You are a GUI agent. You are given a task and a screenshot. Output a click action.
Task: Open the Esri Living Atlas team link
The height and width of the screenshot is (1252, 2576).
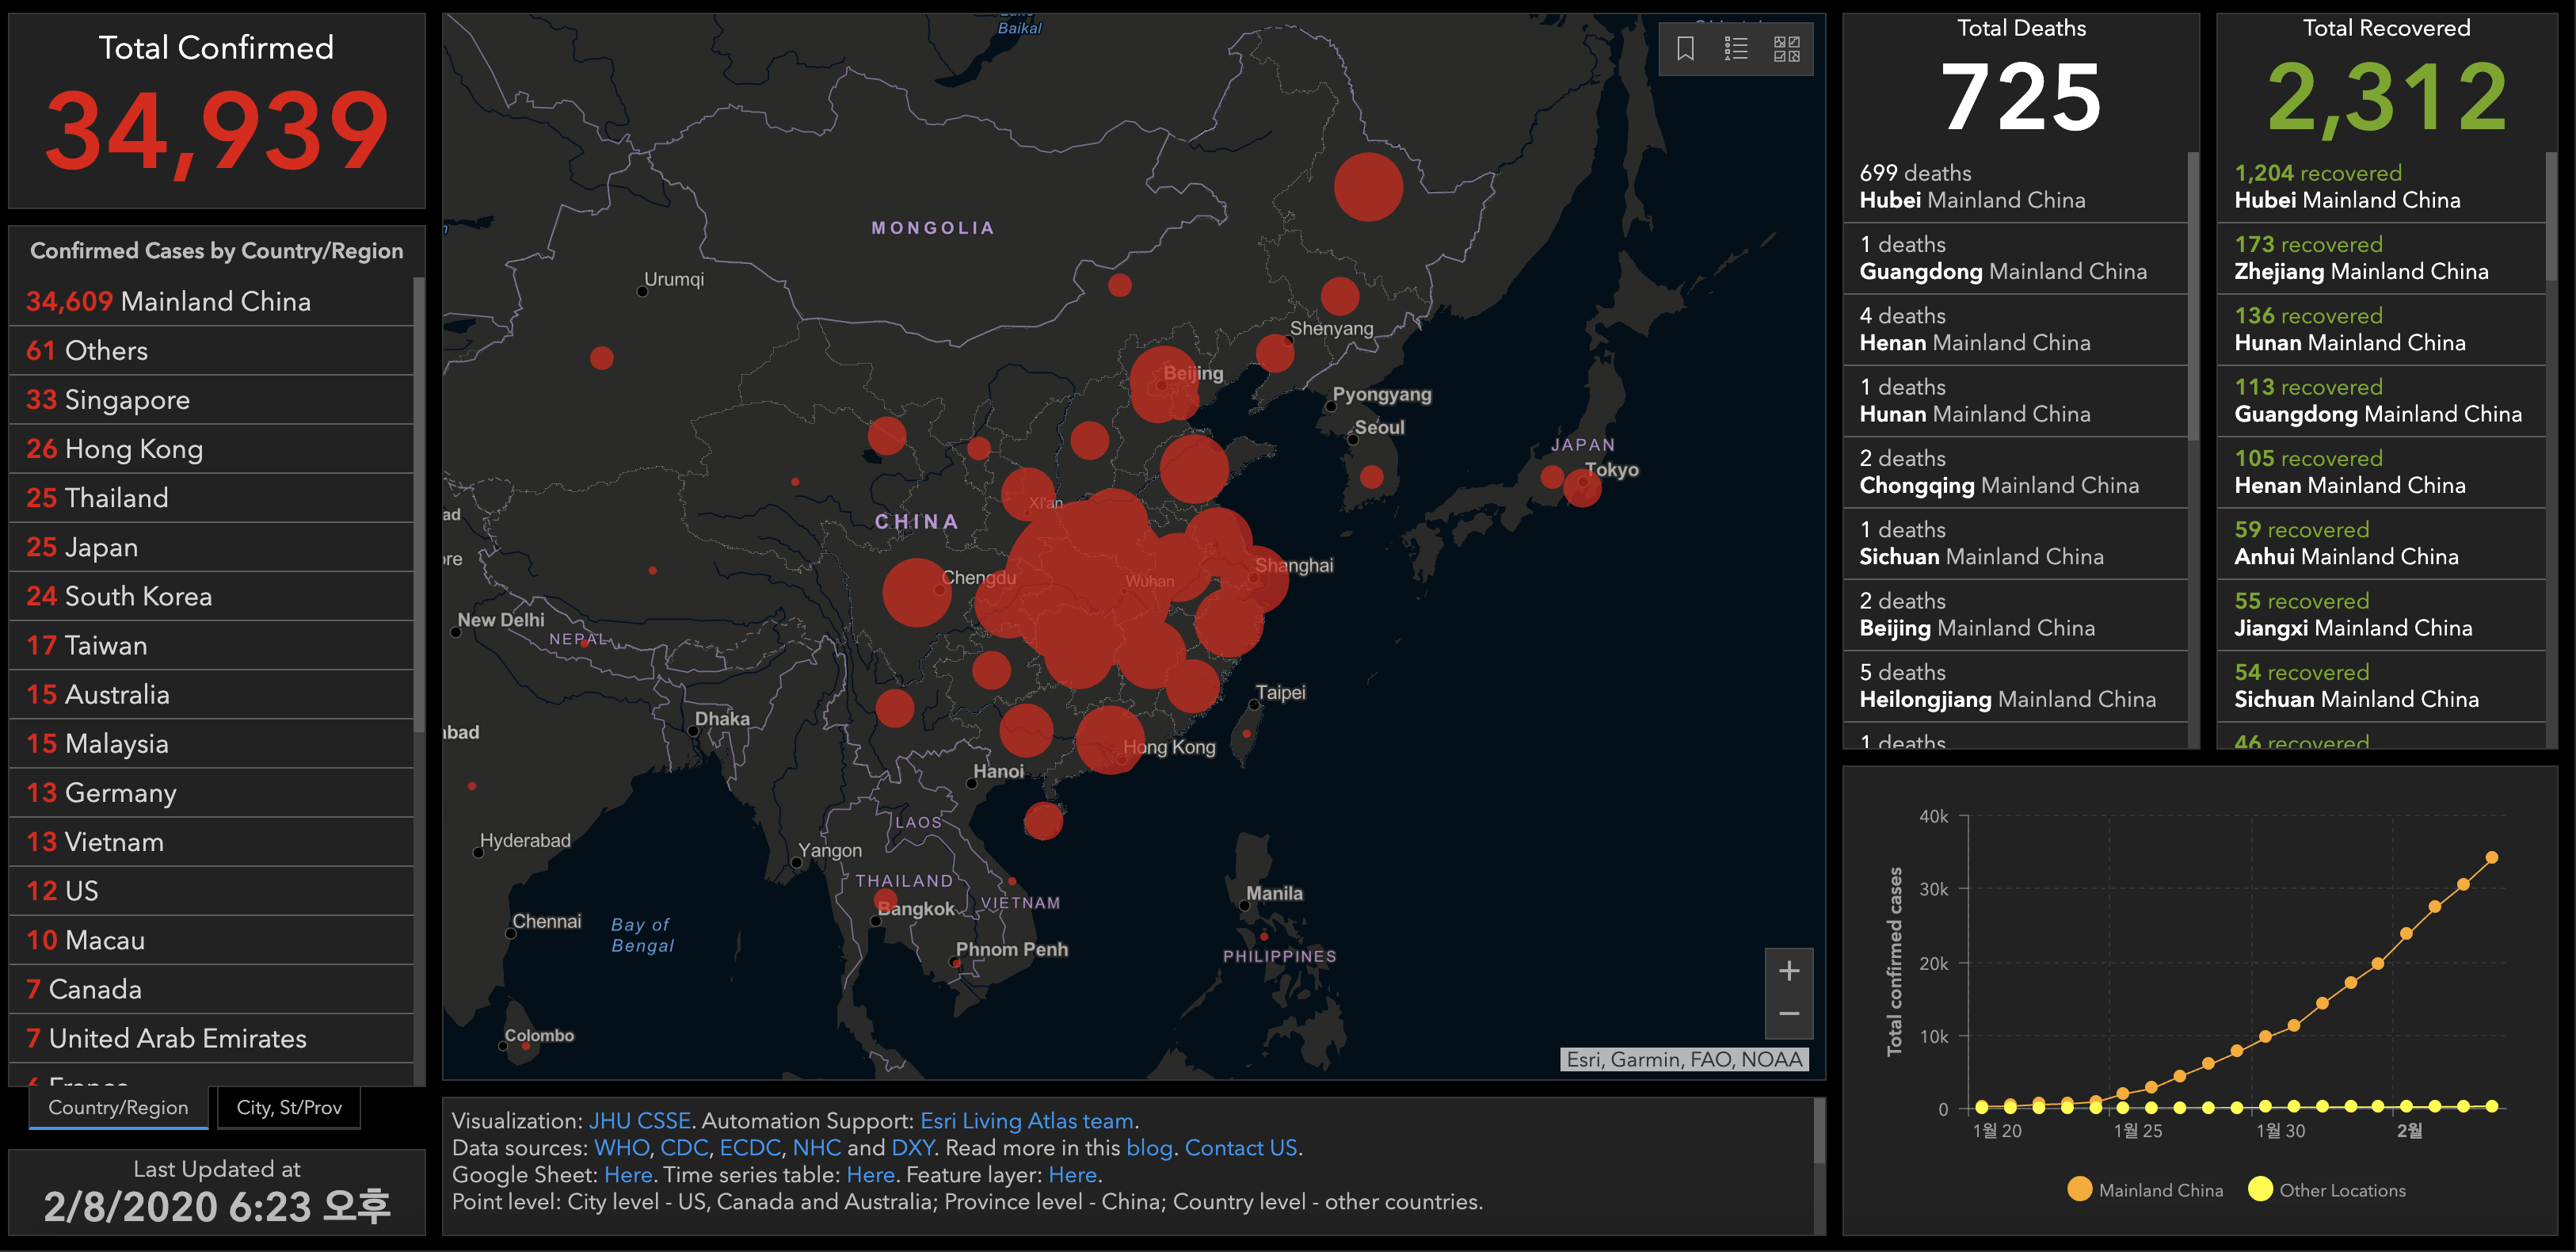click(1026, 1121)
